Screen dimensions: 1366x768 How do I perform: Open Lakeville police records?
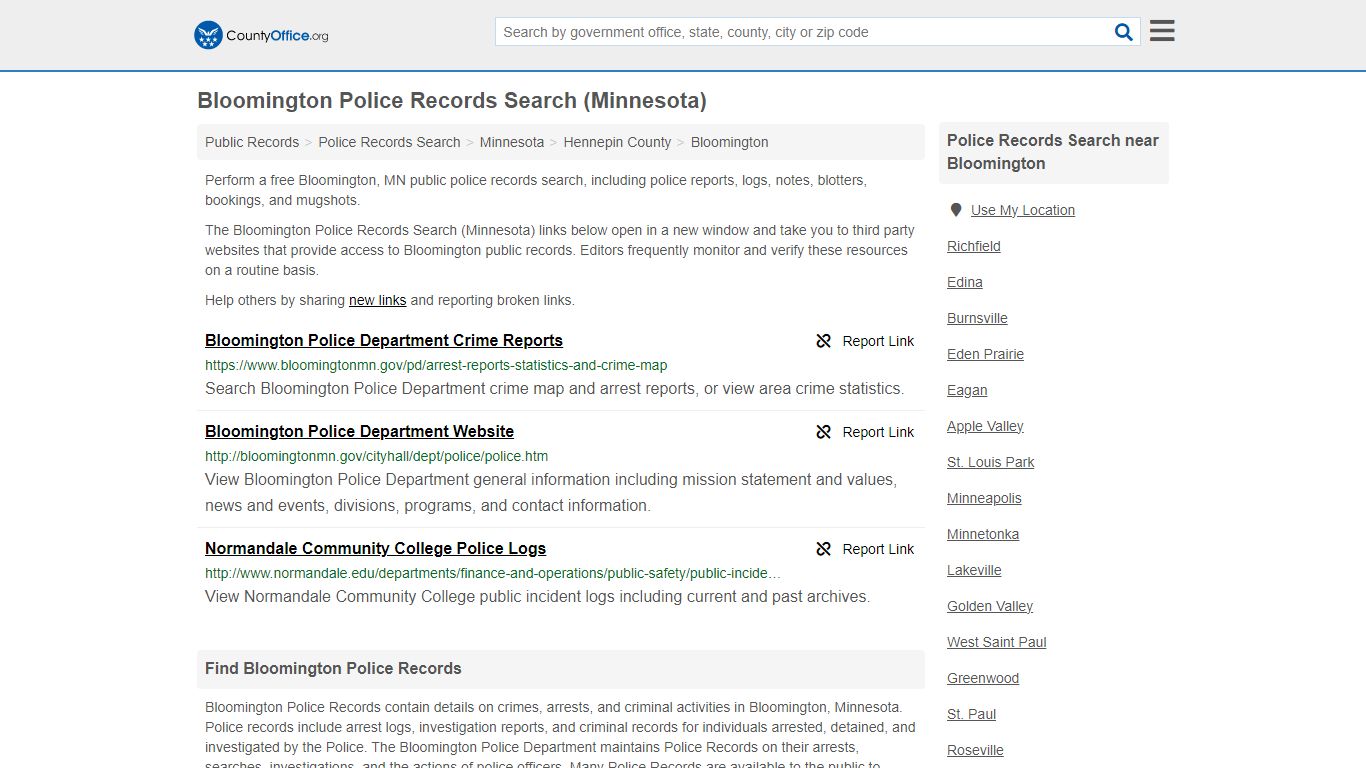[974, 570]
